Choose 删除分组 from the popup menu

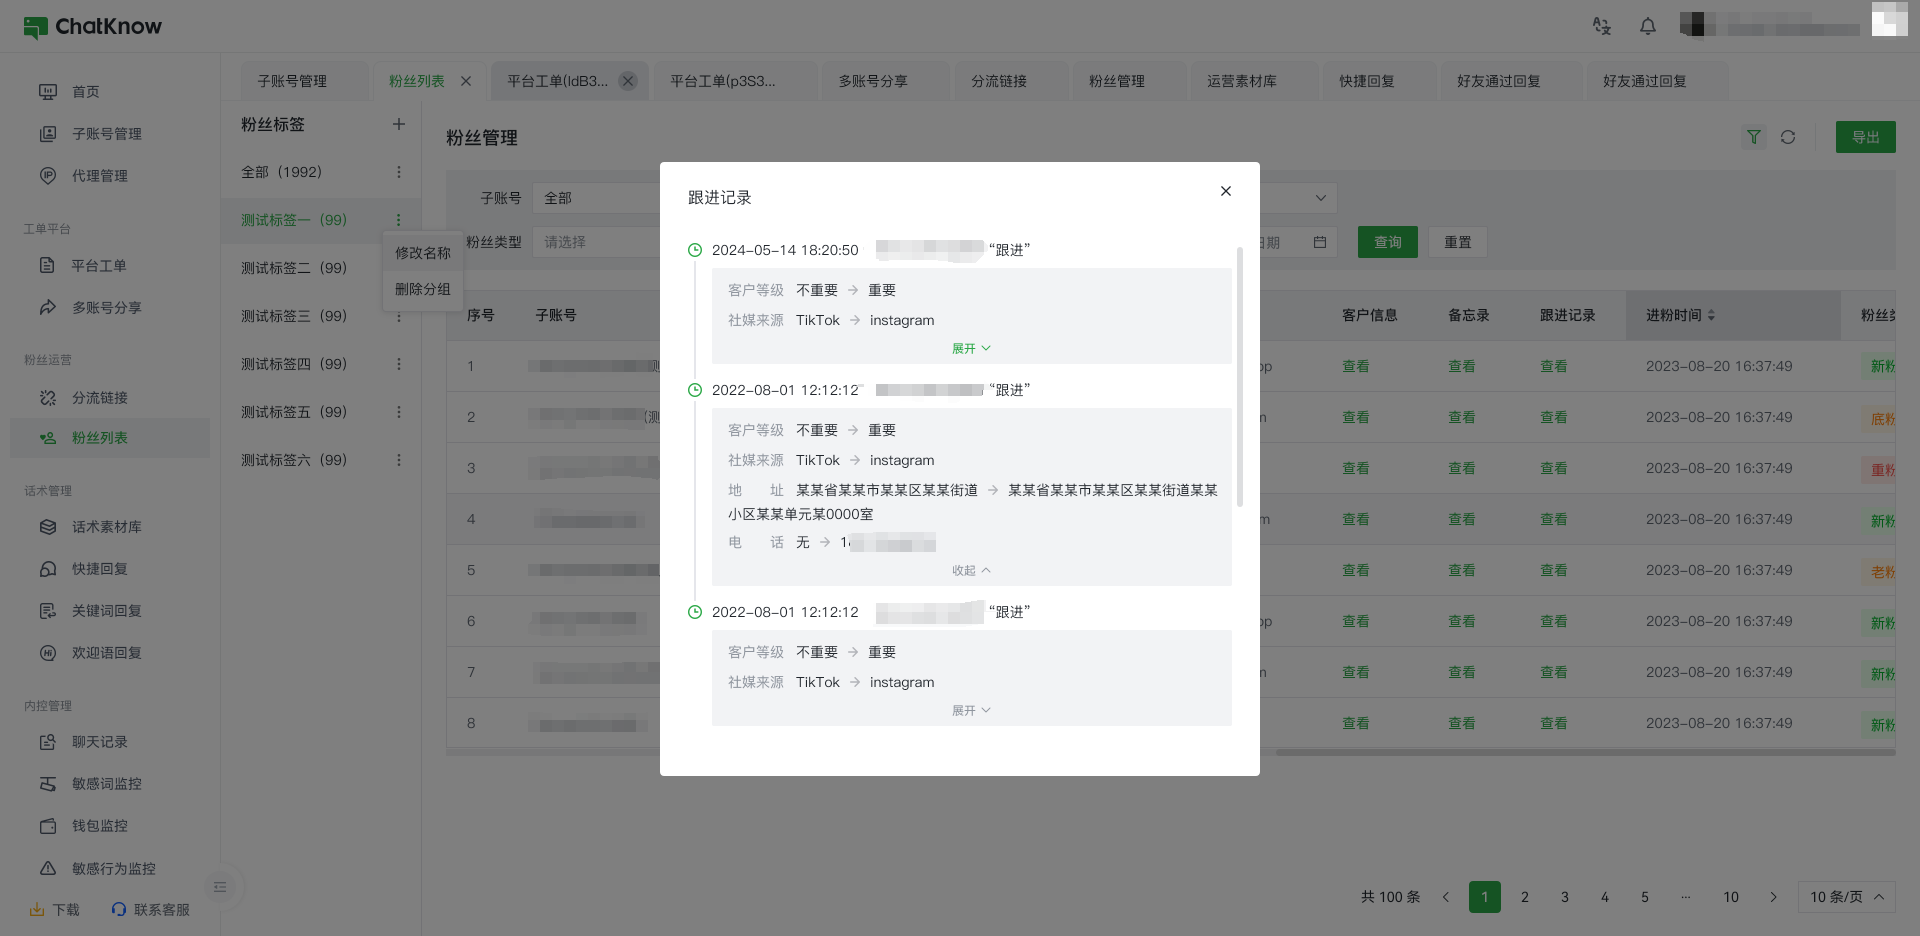tap(422, 289)
